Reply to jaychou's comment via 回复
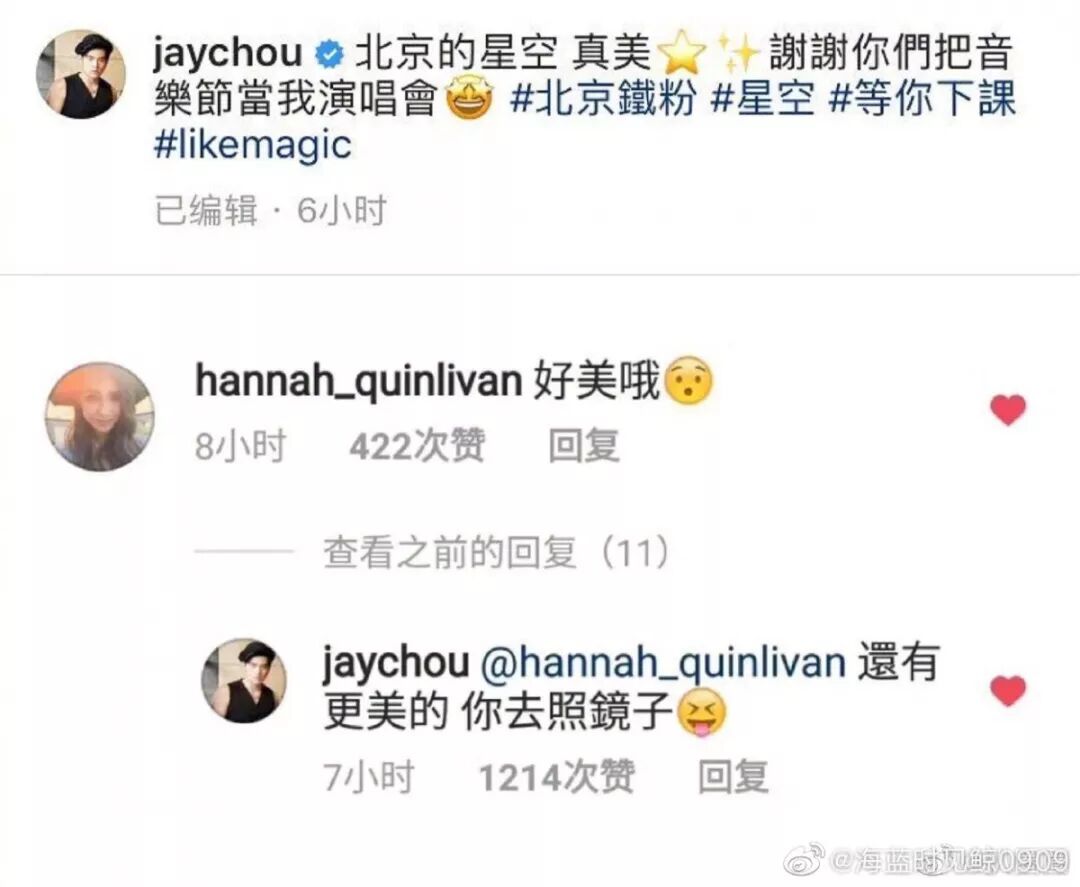This screenshot has height=887, width=1080. (x=733, y=777)
